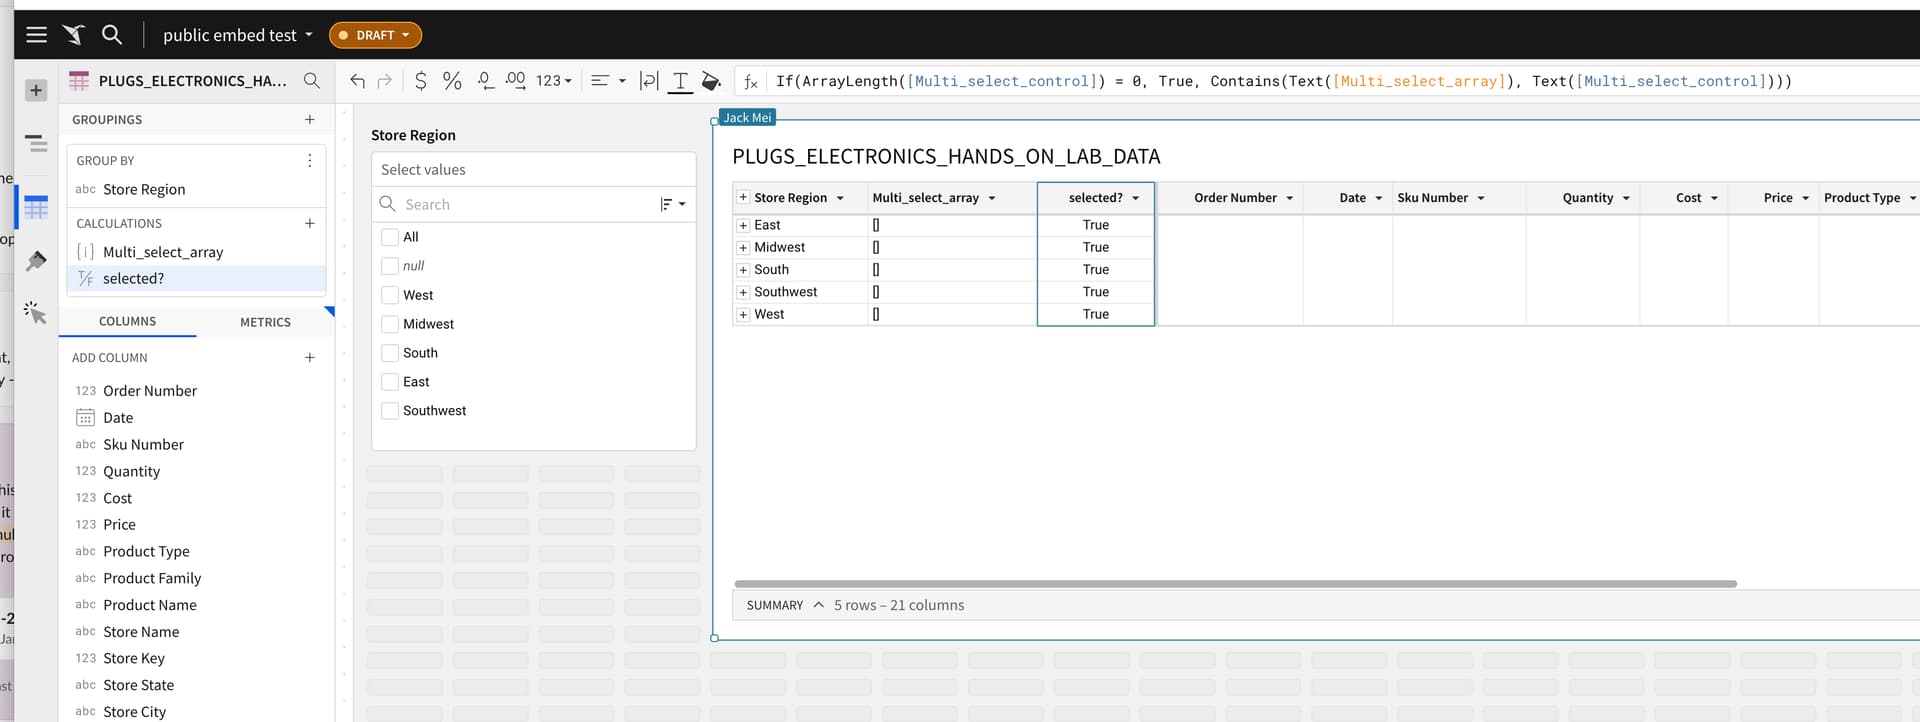Check the South checkbox in filter list

[390, 353]
